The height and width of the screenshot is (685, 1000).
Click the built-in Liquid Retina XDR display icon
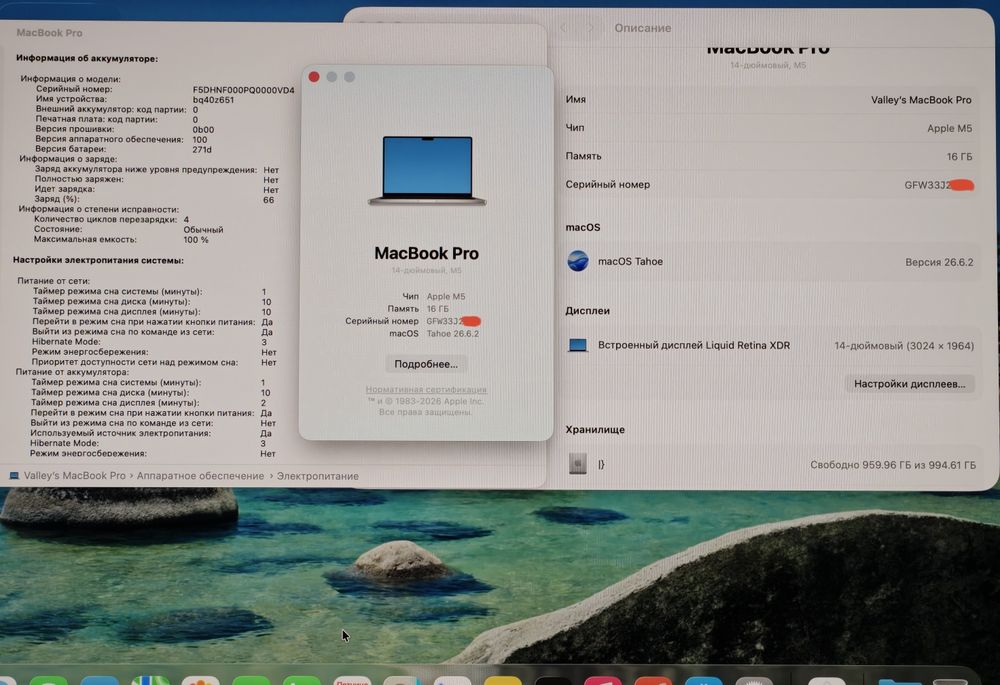[578, 345]
